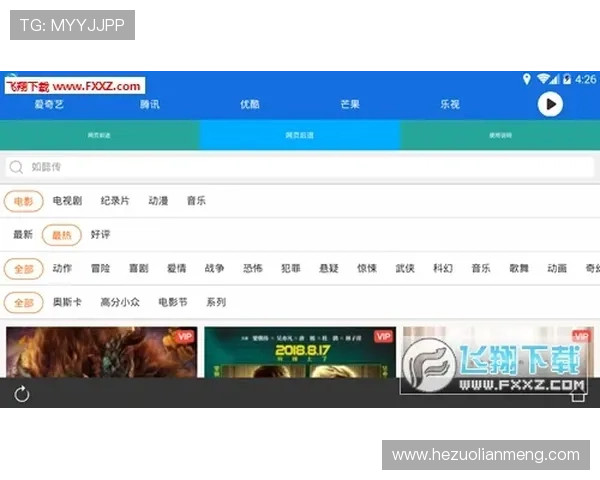Filter genre by 战争
600x480 pixels.
214,268
